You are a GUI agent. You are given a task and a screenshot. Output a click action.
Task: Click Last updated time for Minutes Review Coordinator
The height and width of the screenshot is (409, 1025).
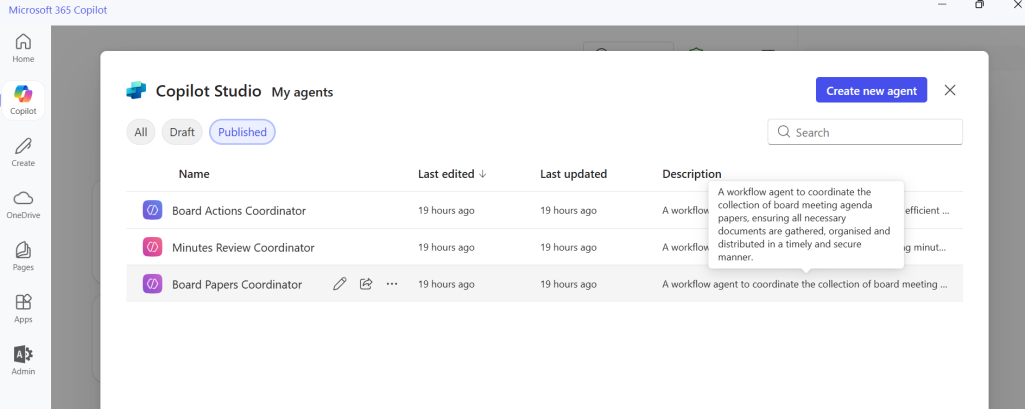568,248
